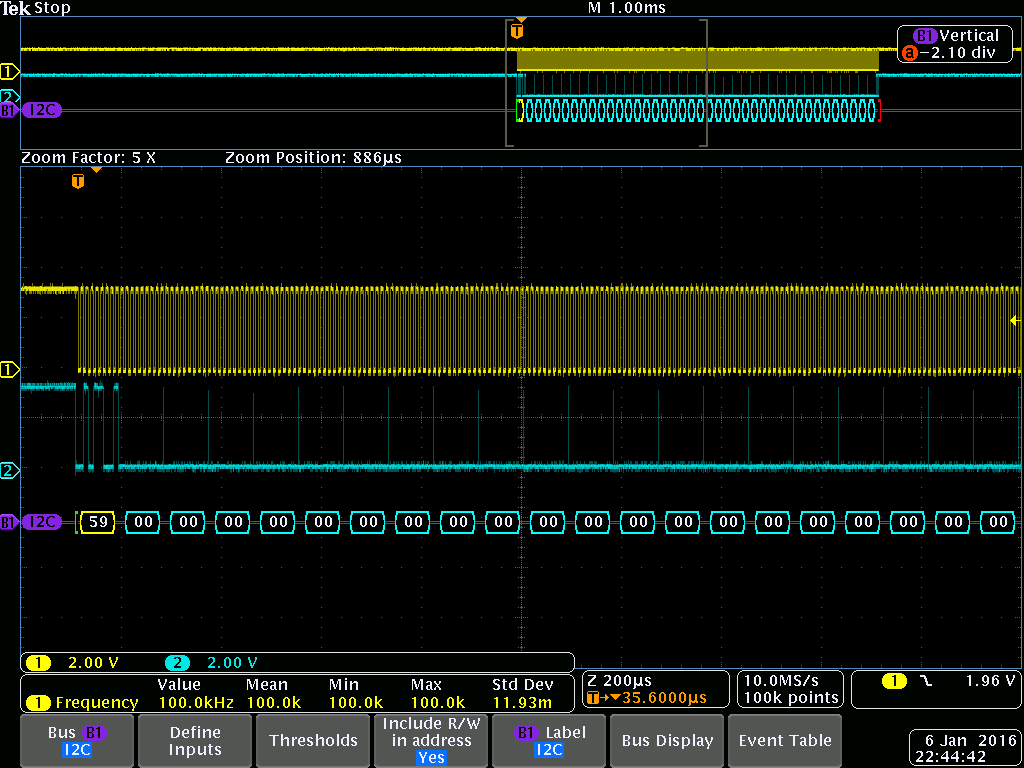The image size is (1024, 768).
Task: Click the channel 2 ground marker in the zoomed view
Action: (10, 470)
